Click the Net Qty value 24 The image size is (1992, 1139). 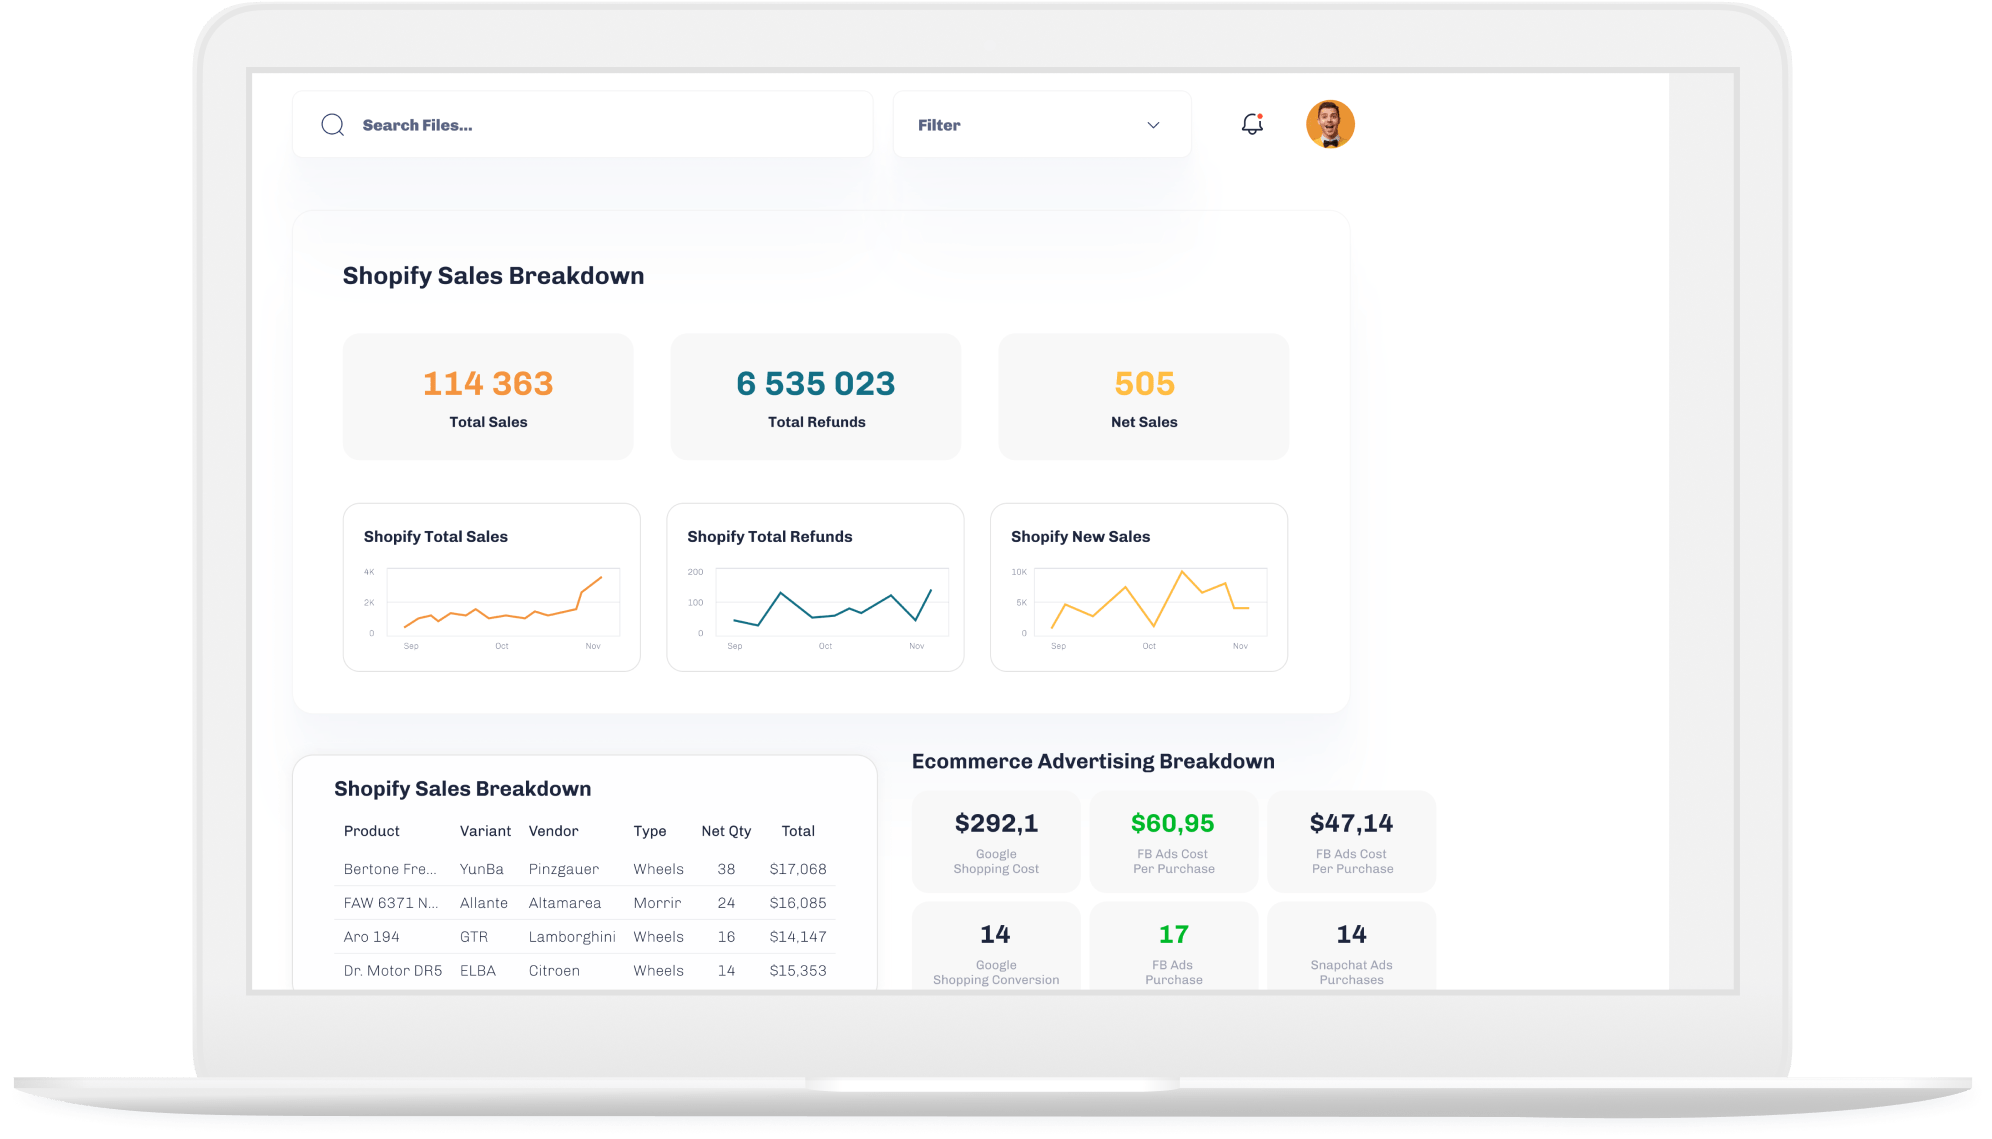[x=726, y=903]
